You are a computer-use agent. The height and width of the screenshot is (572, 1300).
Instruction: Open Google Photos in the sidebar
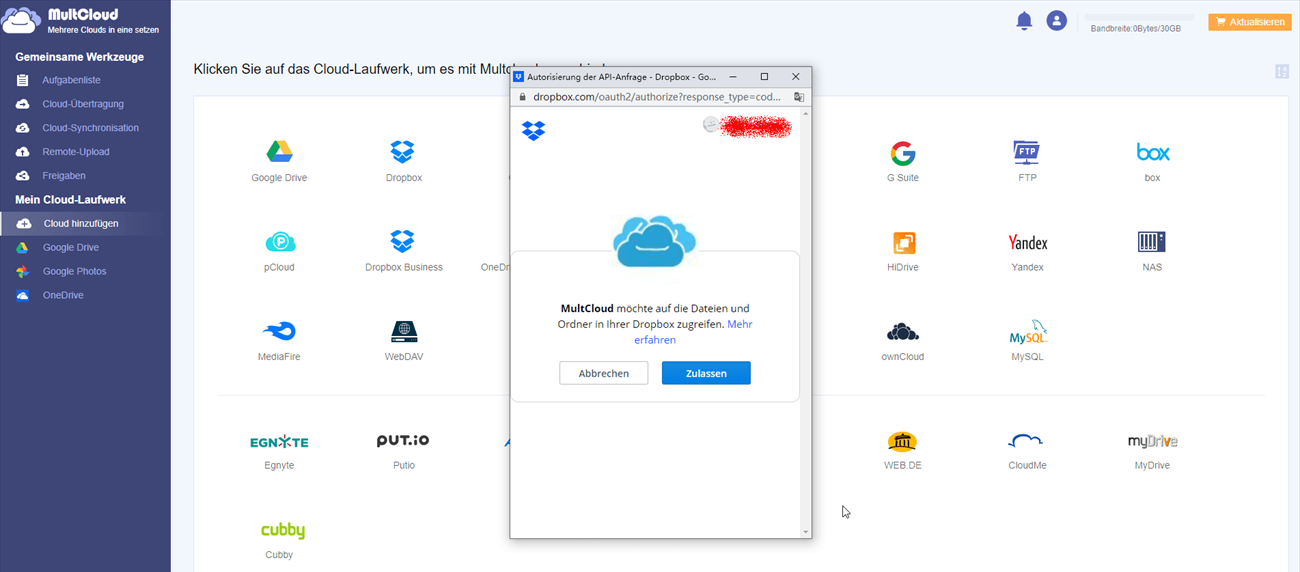tap(74, 272)
